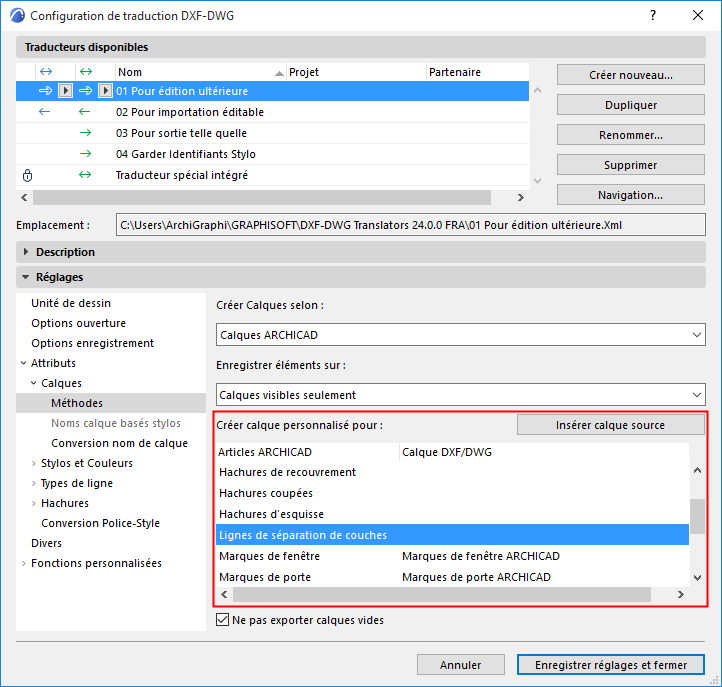
Task: Select Hachures d'esquisse row
Action: click(x=453, y=514)
